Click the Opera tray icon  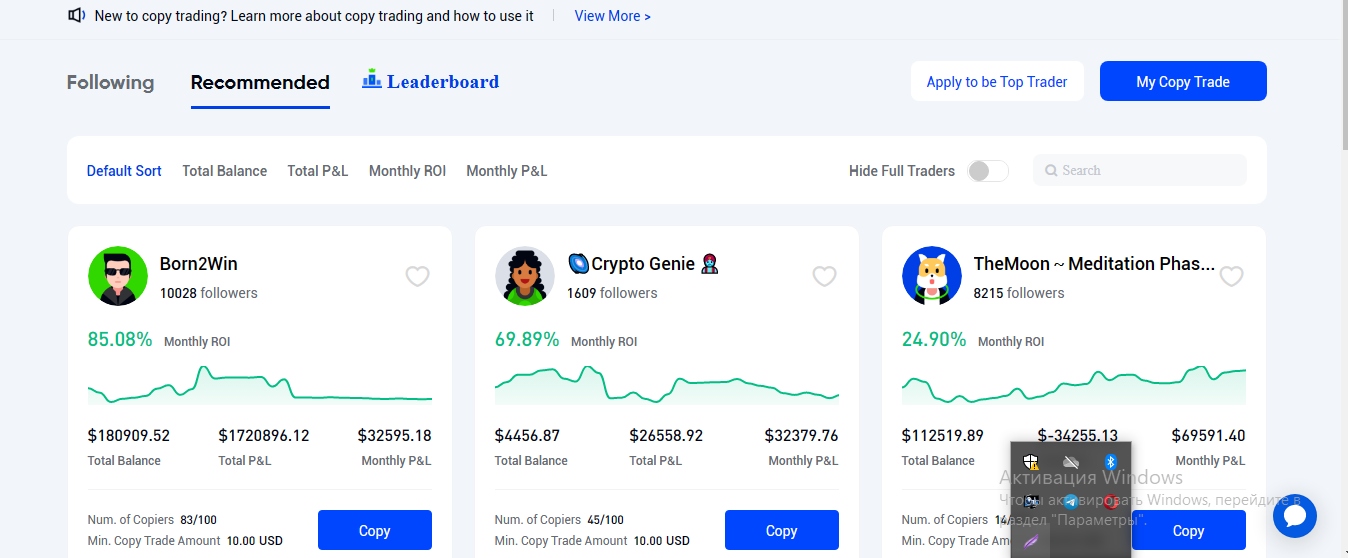click(x=1110, y=501)
